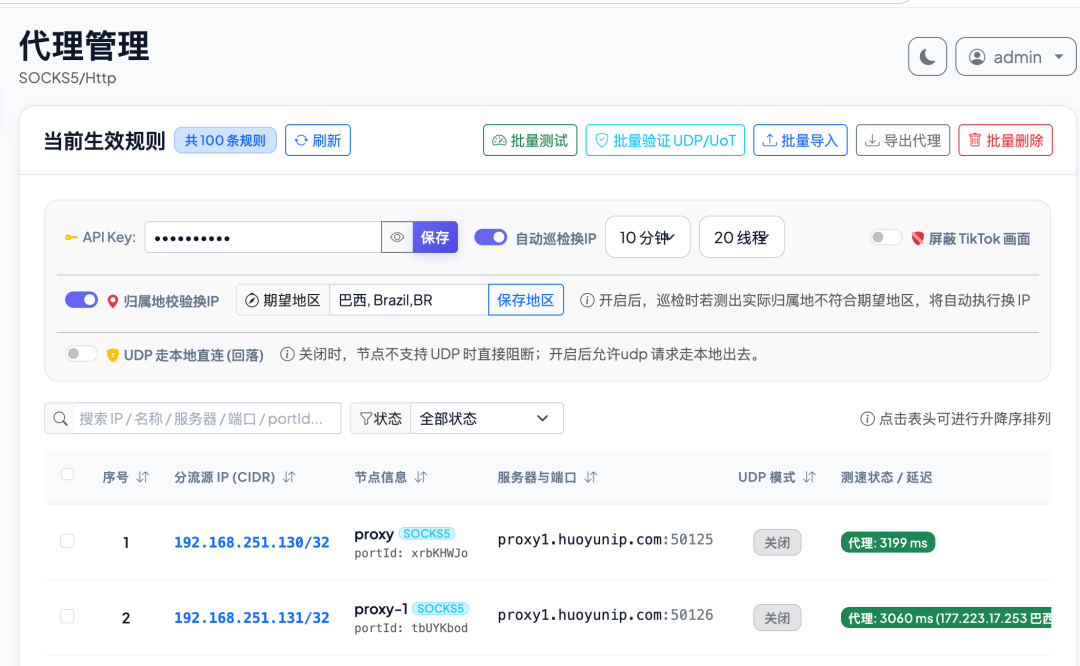Click the red location pin icon

tap(113, 301)
